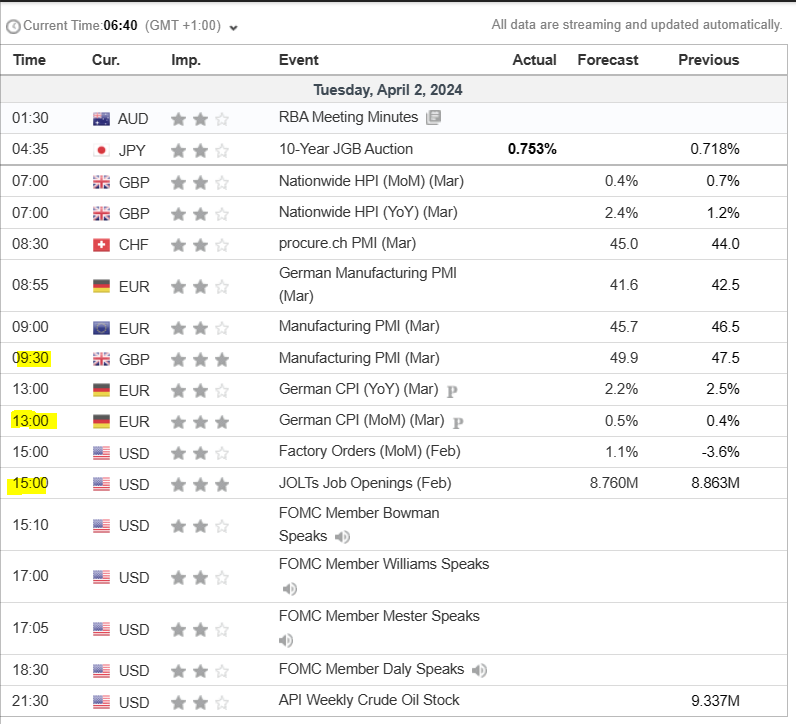Image resolution: width=796 pixels, height=724 pixels.
Task: Click the Japan flag icon for JPY
Action: pos(101,150)
